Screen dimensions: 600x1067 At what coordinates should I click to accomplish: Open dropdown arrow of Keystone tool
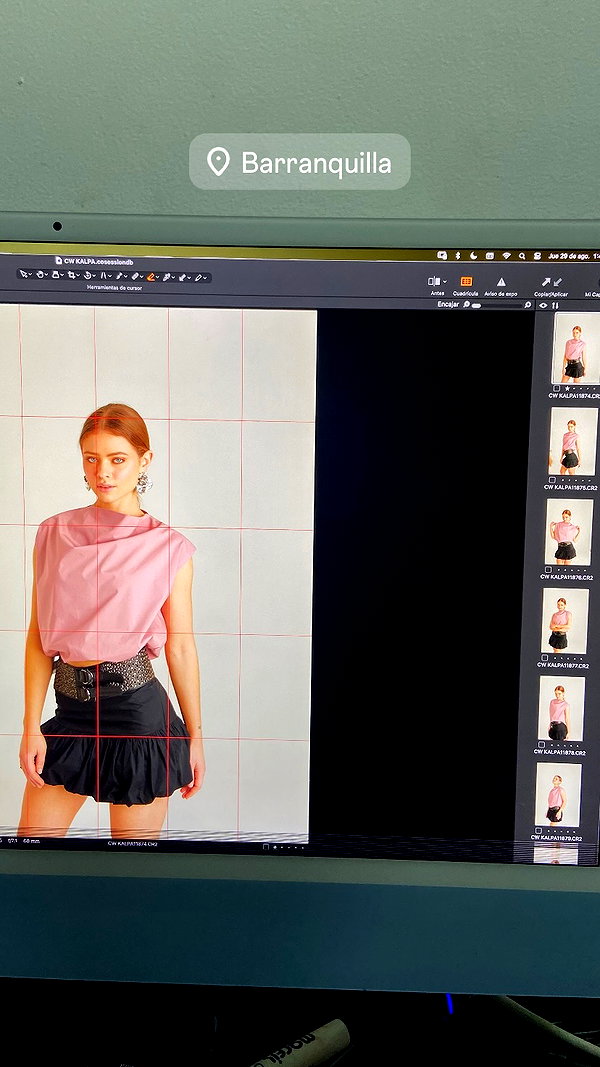pos(110,276)
